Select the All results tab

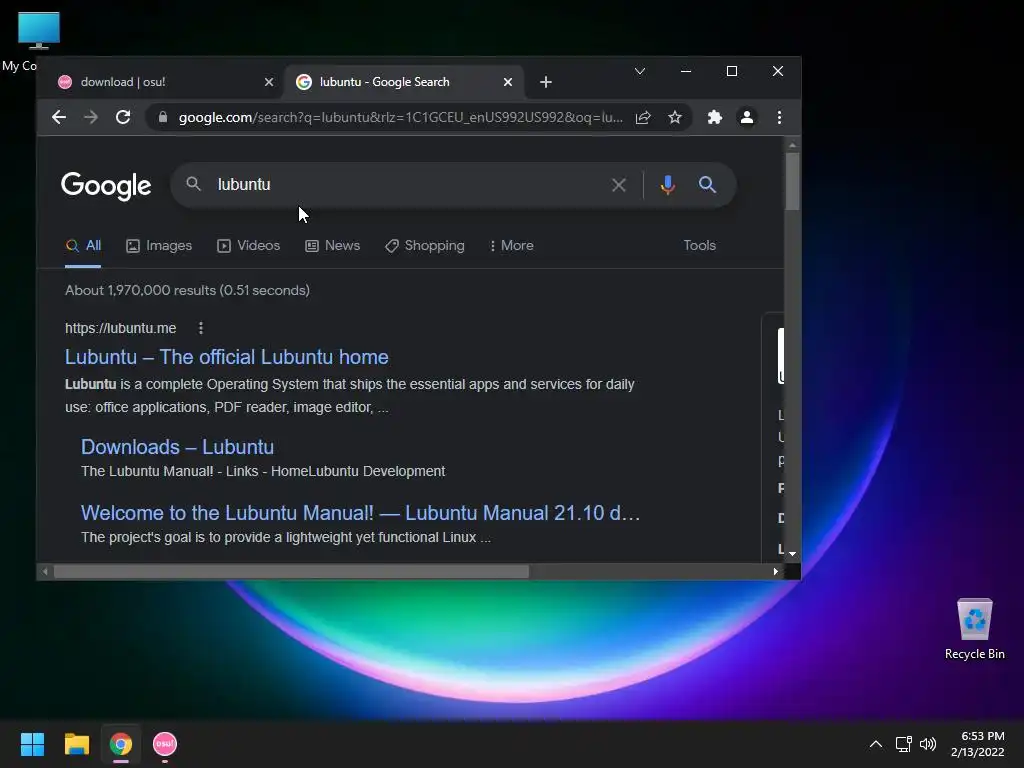(x=83, y=246)
